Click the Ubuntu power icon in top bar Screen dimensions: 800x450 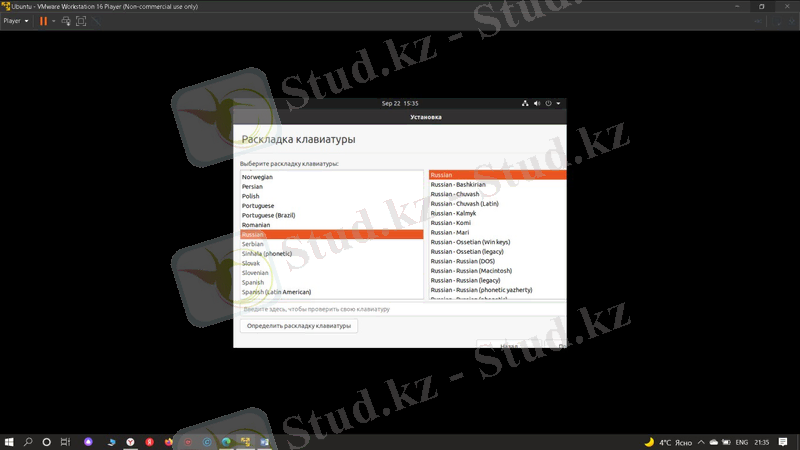pos(548,103)
